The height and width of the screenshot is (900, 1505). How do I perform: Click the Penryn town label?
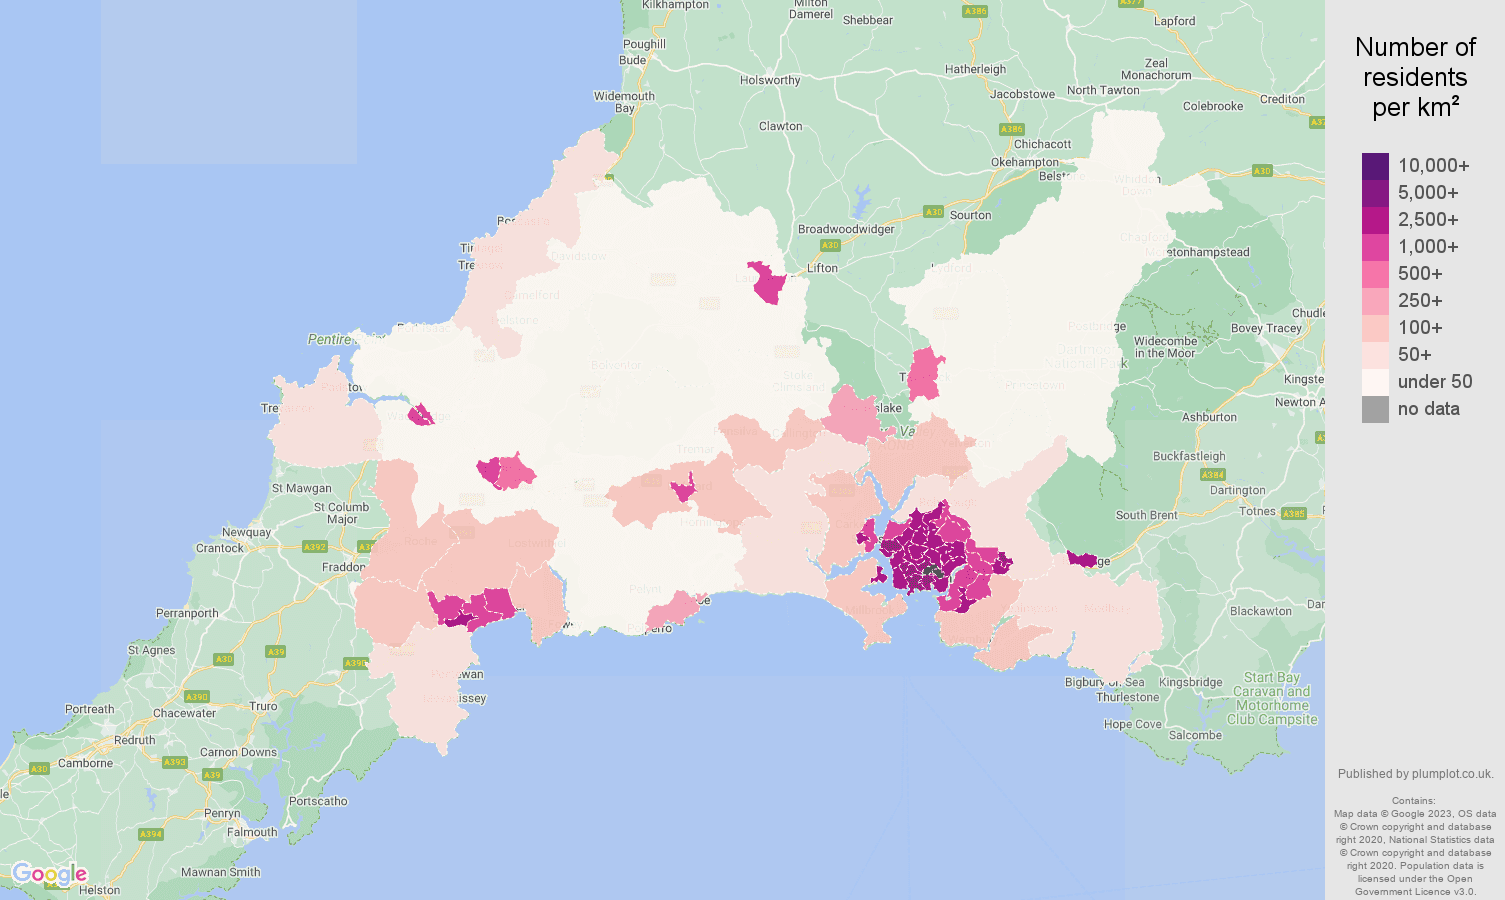click(222, 813)
